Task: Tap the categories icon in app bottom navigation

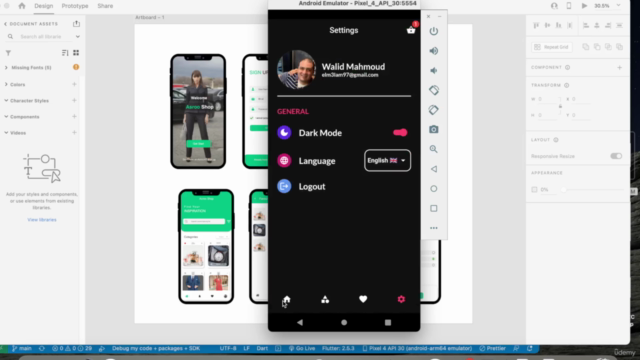Action: coord(325,300)
